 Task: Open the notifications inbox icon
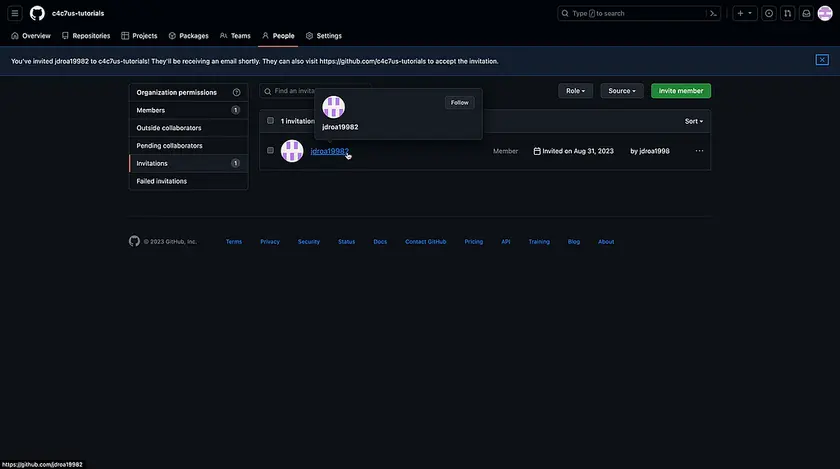tap(806, 13)
